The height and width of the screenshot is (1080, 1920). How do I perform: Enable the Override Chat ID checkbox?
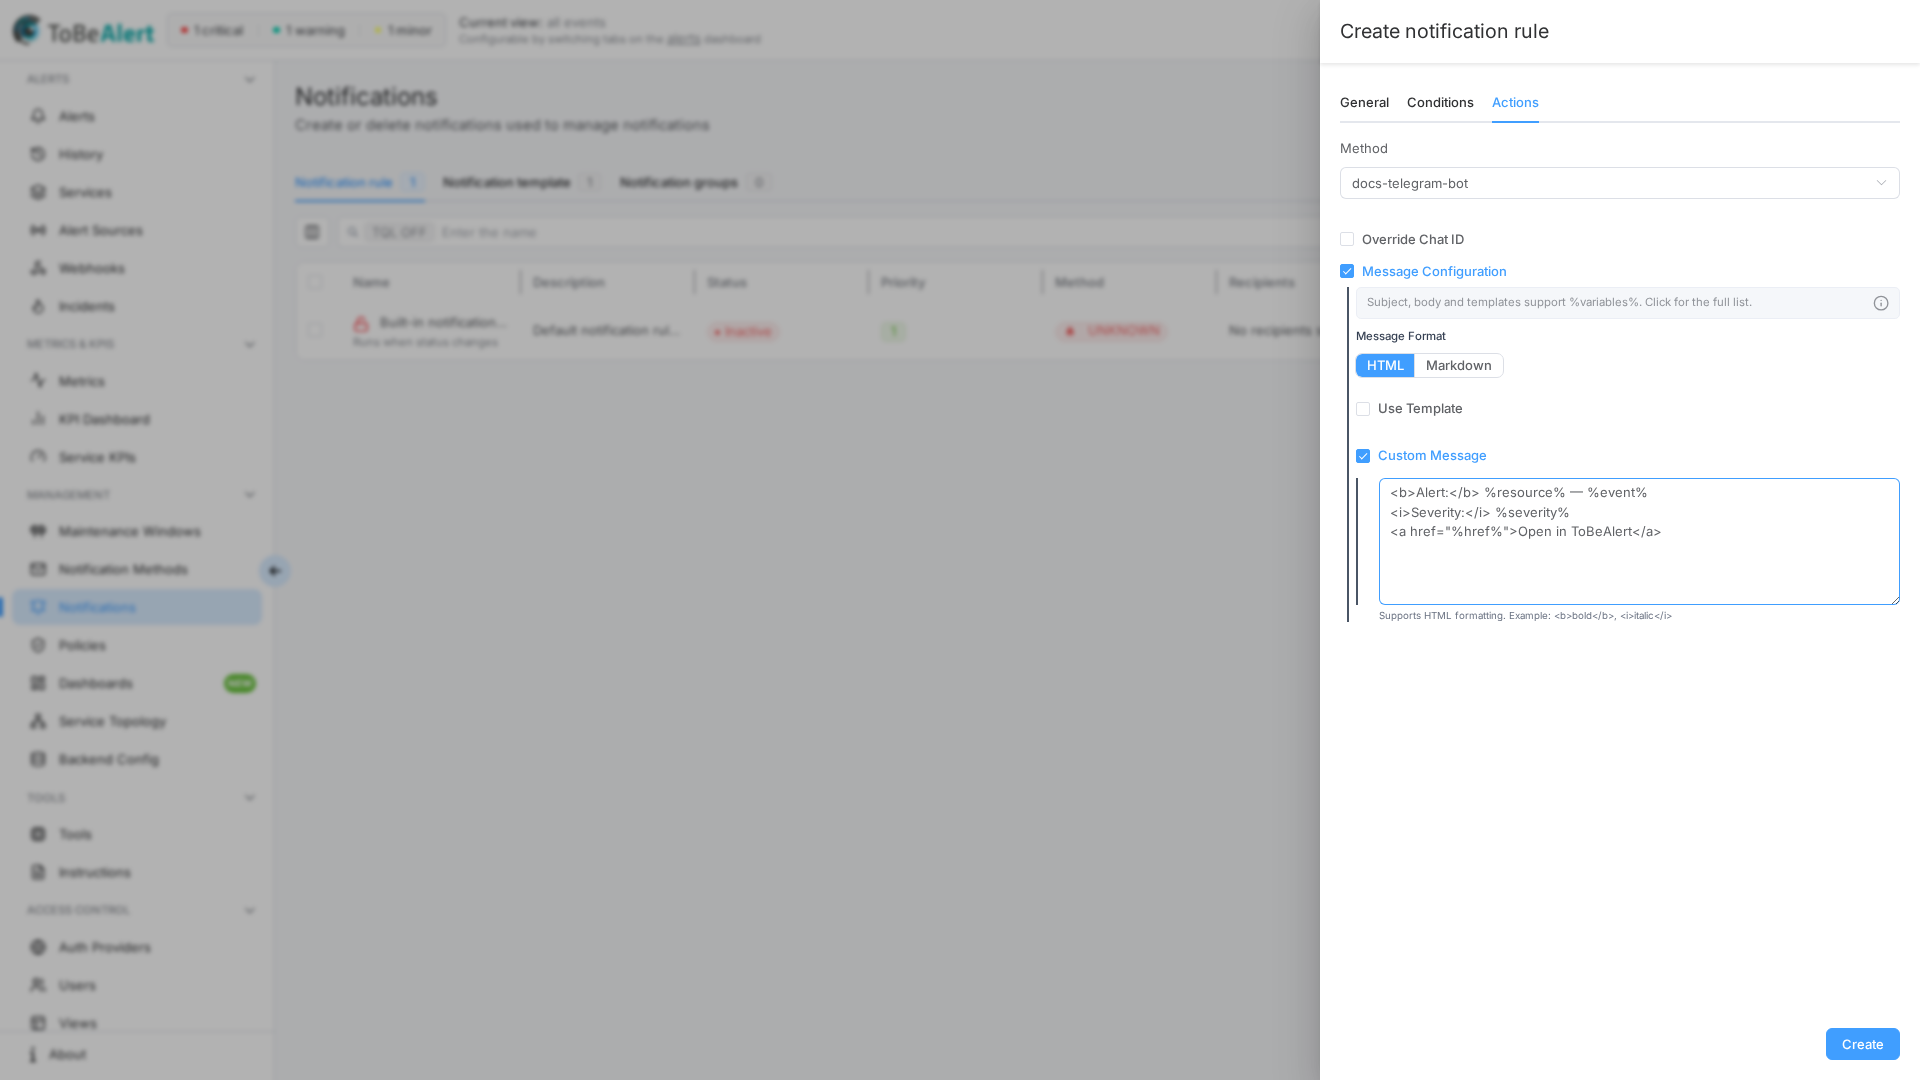click(1347, 239)
